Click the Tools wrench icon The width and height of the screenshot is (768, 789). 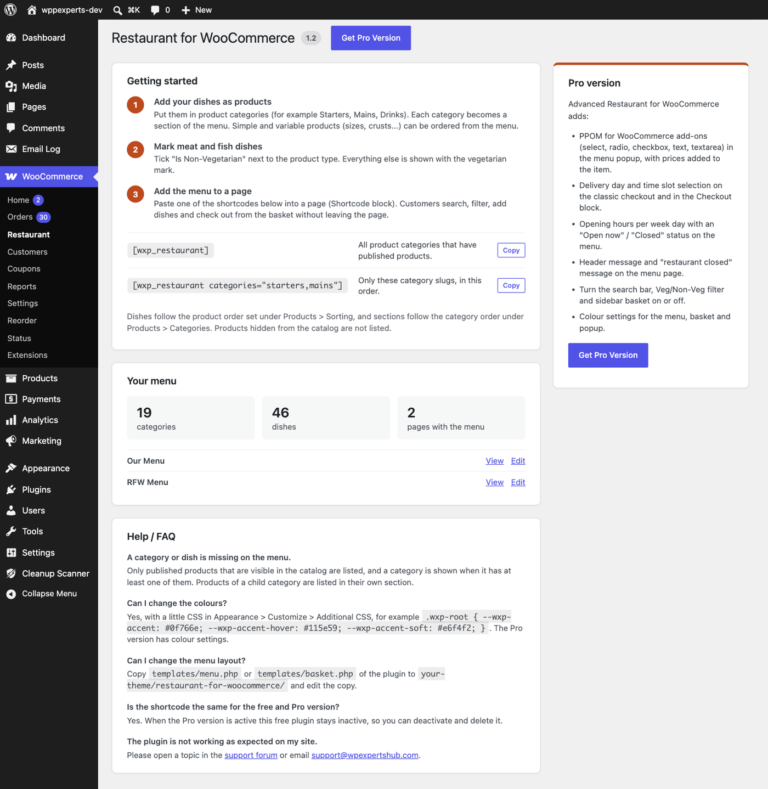point(11,531)
